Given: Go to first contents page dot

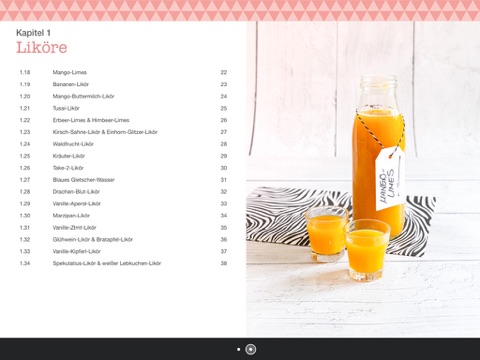Looking at the screenshot, I should tap(238, 349).
